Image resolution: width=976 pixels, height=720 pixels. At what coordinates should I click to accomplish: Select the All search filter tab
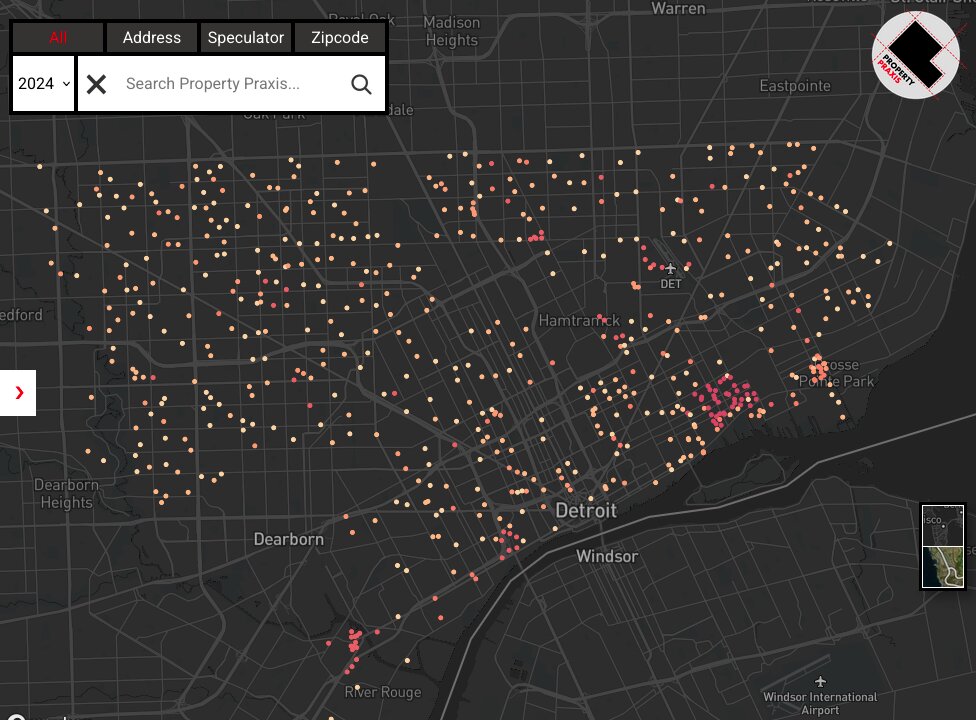pyautogui.click(x=58, y=38)
